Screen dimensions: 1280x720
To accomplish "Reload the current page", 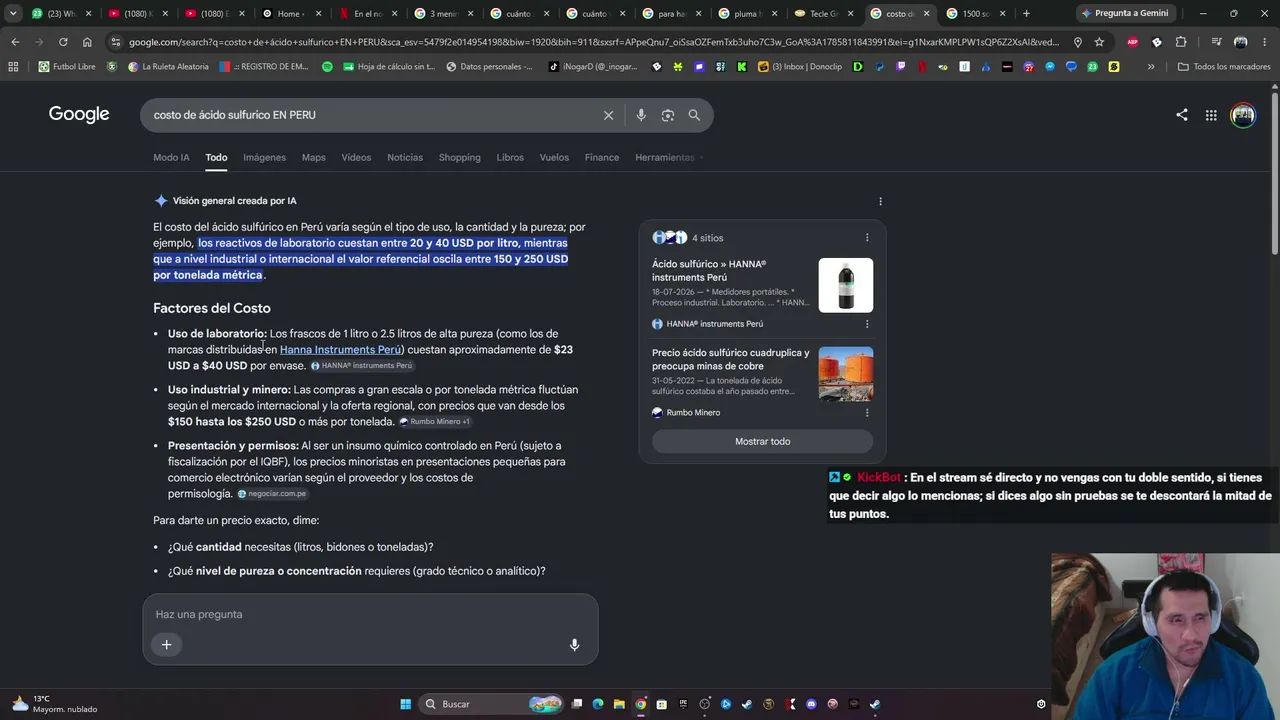I will [x=63, y=42].
